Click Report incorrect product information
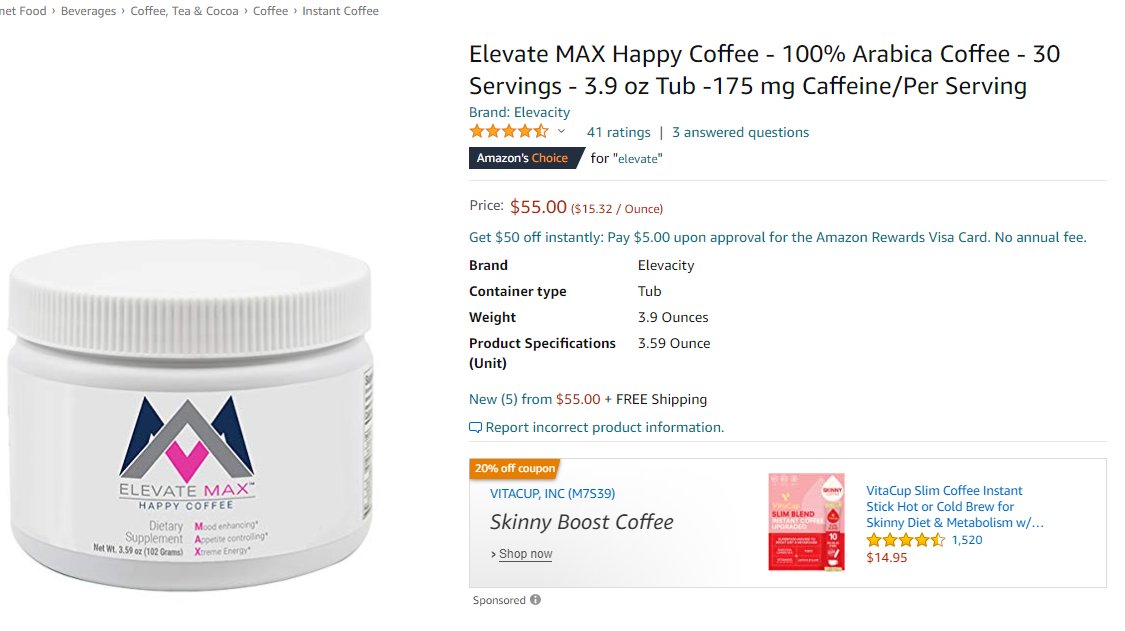This screenshot has height=631, width=1125. (x=605, y=427)
